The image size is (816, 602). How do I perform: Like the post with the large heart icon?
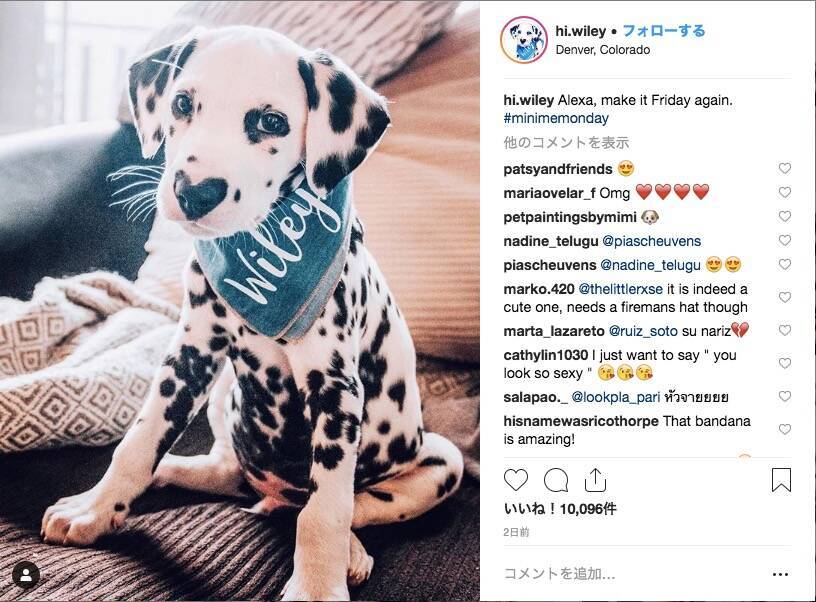[516, 480]
